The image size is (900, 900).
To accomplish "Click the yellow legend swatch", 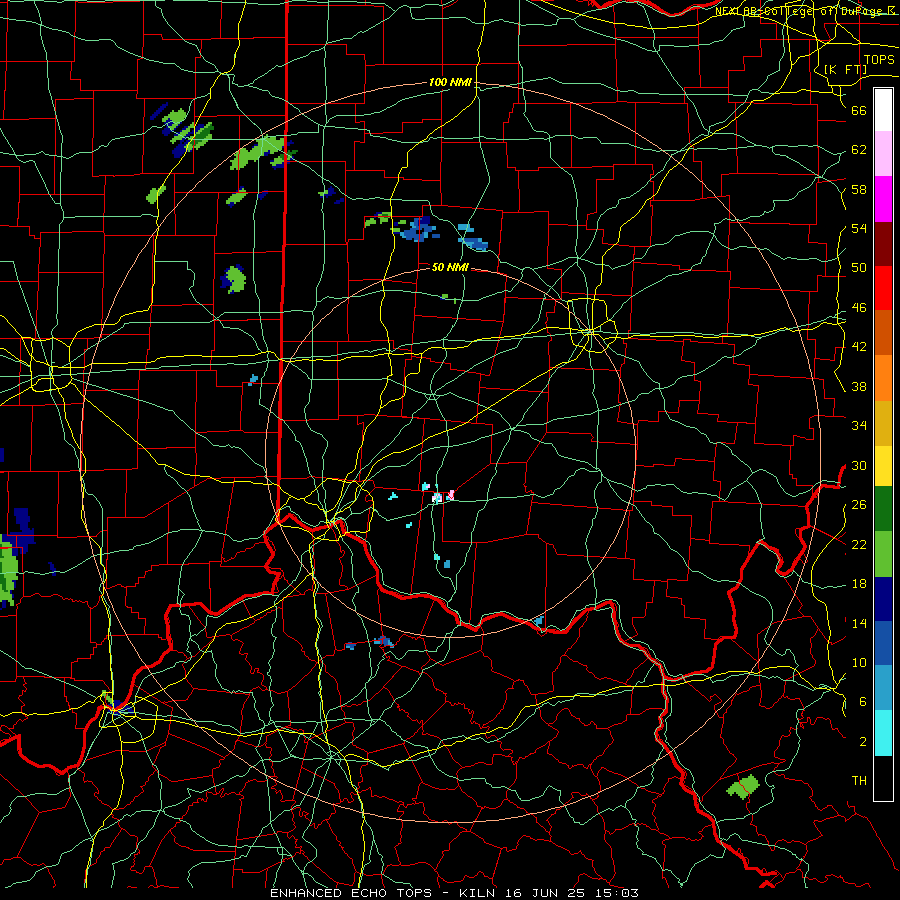I will [x=883, y=466].
